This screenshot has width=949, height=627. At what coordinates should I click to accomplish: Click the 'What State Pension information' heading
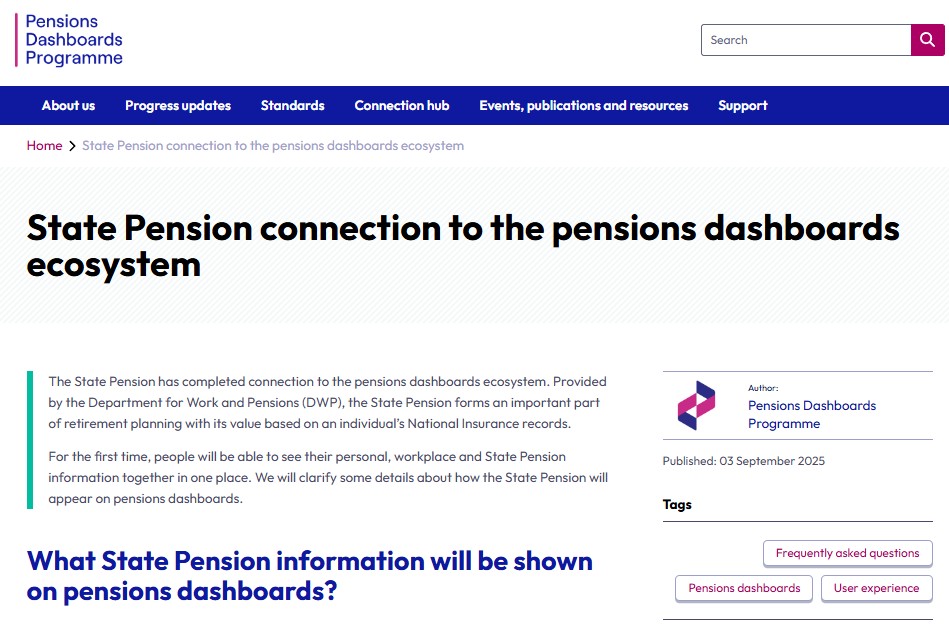(x=309, y=575)
